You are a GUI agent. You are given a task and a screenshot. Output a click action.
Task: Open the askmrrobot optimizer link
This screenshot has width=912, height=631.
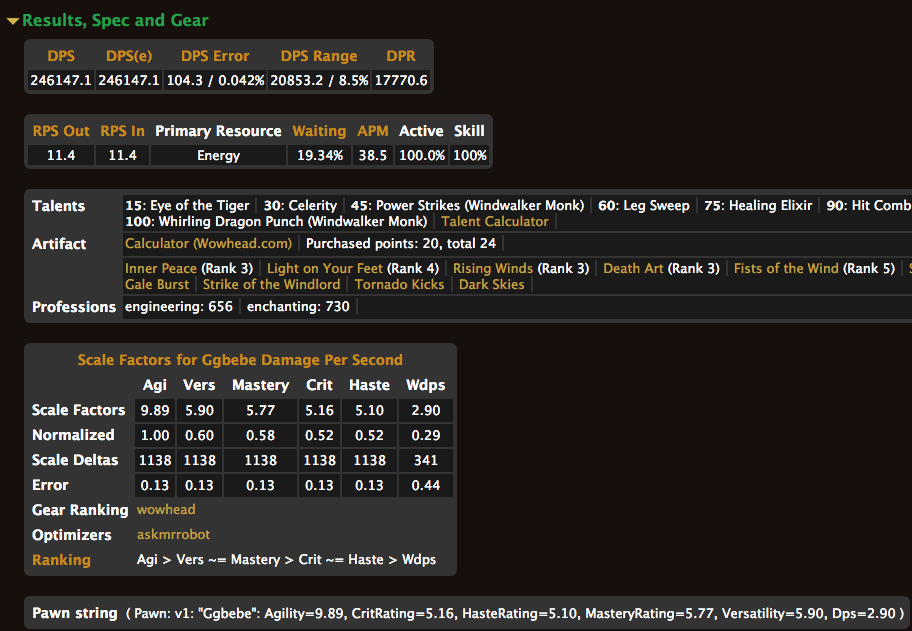[x=173, y=535]
